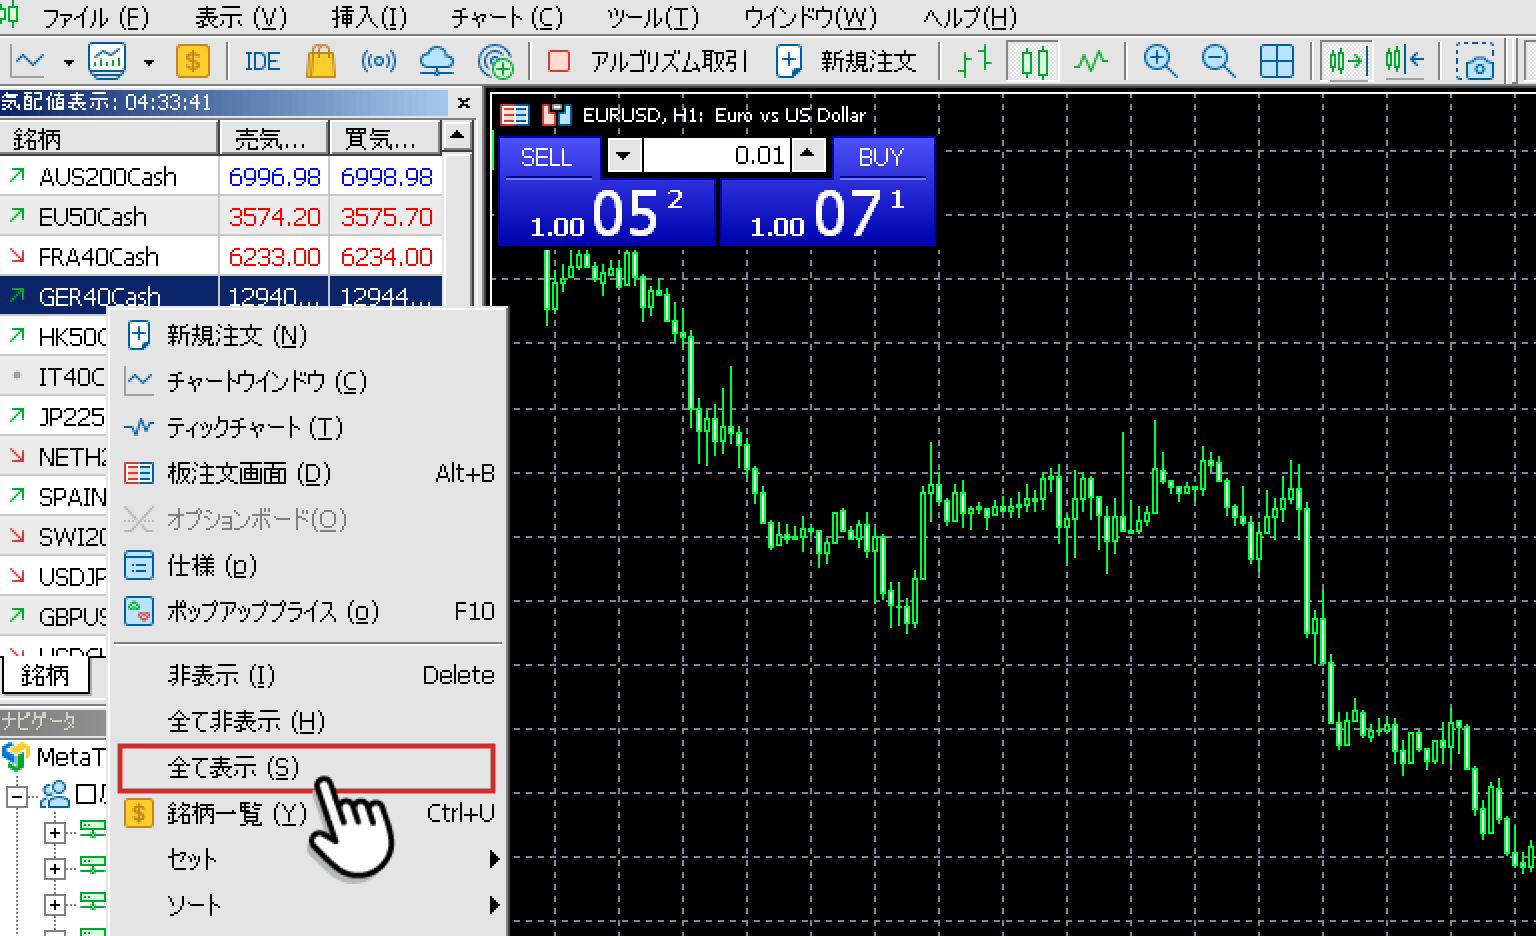Image resolution: width=1536 pixels, height=936 pixels.
Task: Open the profiles chart-template icon
Action: (107, 62)
